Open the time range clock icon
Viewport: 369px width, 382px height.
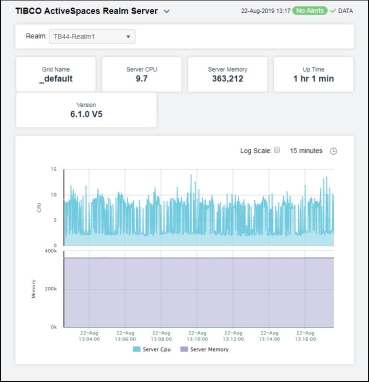tap(333, 151)
